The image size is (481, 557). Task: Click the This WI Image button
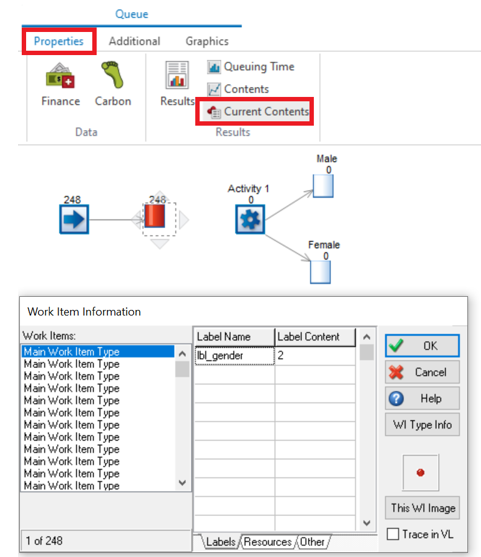pyautogui.click(x=423, y=508)
